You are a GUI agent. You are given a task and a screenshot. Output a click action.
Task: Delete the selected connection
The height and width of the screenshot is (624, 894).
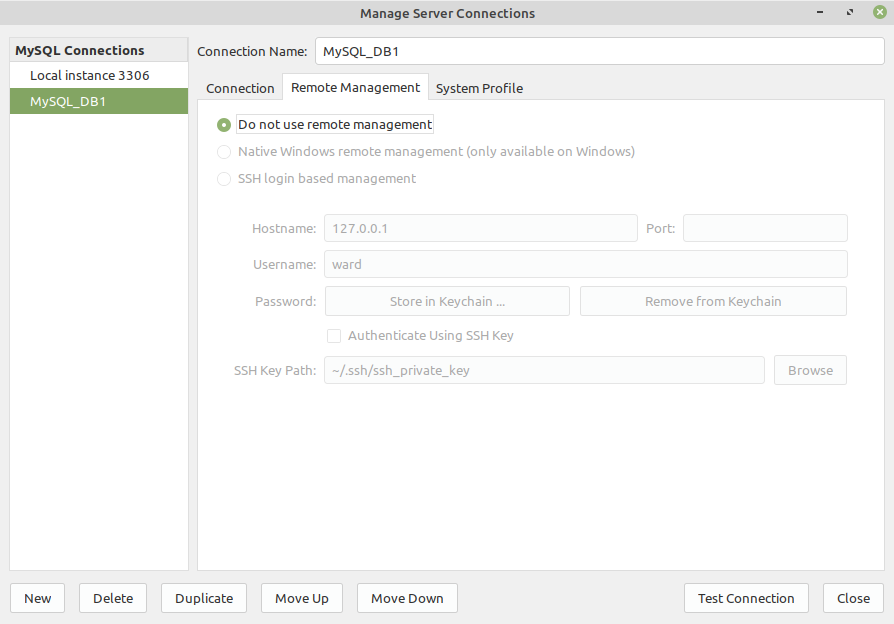(x=112, y=598)
